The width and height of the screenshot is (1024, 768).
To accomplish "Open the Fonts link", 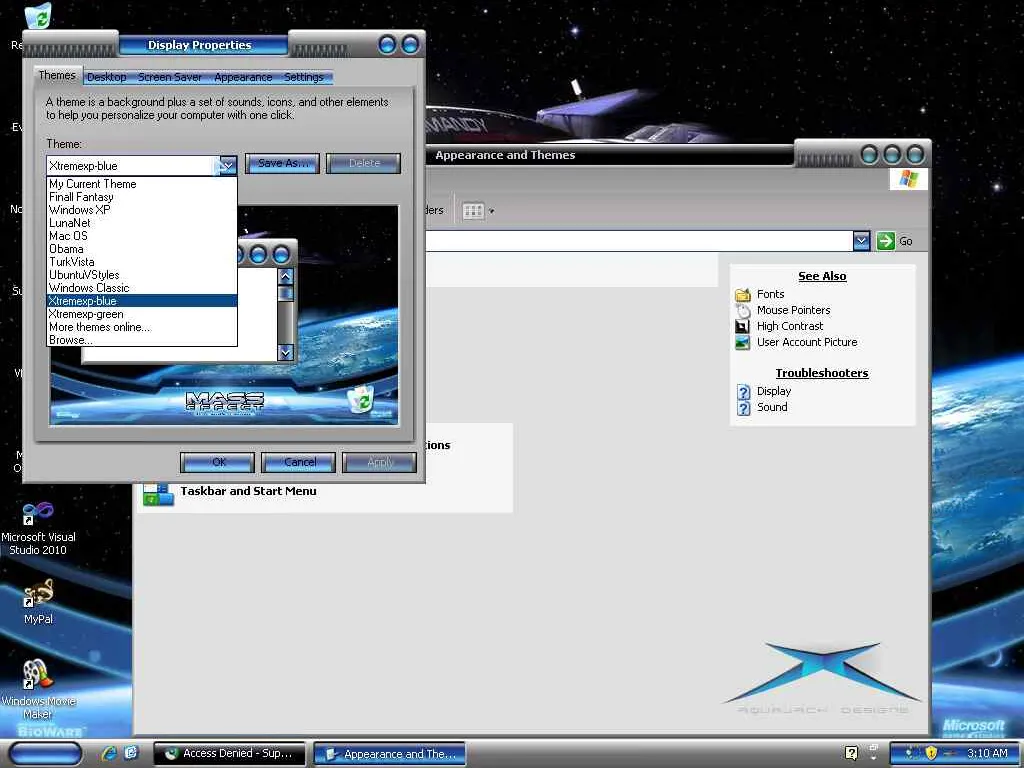I will click(771, 295).
